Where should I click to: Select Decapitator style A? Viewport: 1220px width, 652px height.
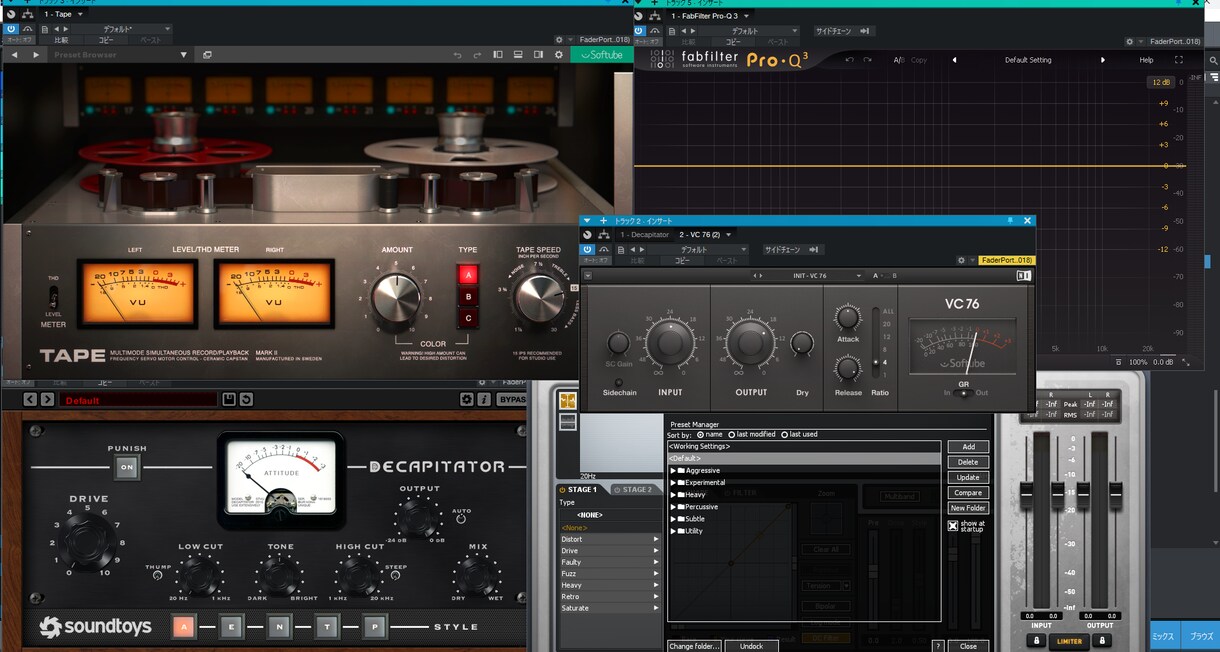pyautogui.click(x=183, y=627)
